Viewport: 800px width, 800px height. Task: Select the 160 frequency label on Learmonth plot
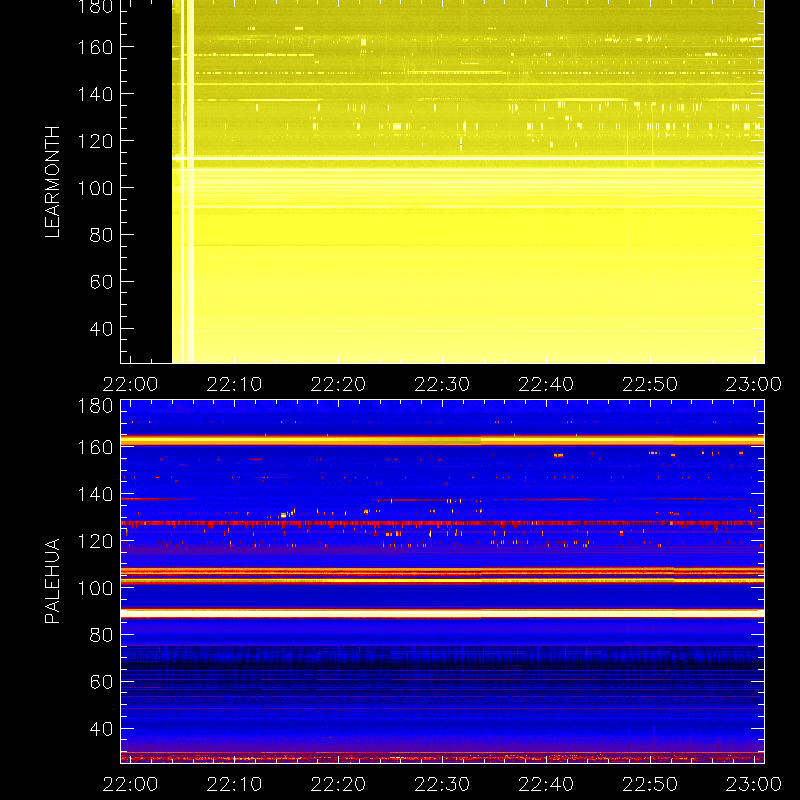click(95, 47)
